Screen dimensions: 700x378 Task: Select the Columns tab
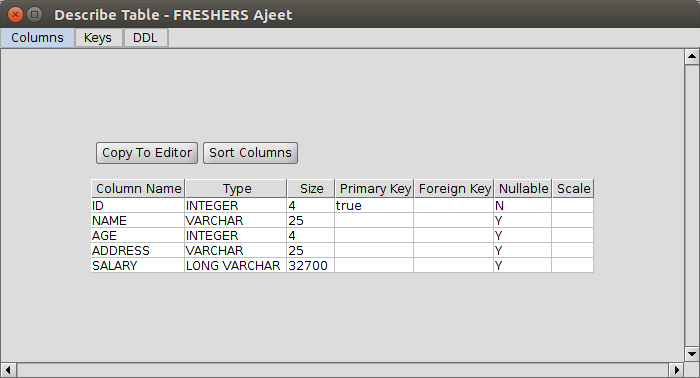38,38
